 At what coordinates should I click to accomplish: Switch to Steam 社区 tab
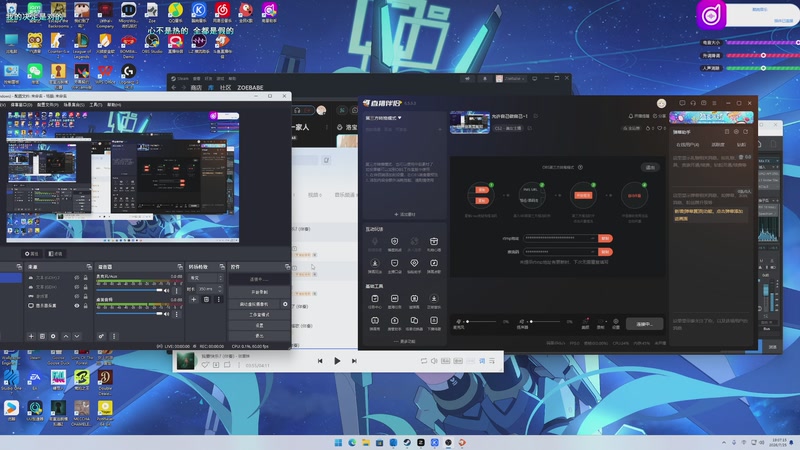[225, 88]
